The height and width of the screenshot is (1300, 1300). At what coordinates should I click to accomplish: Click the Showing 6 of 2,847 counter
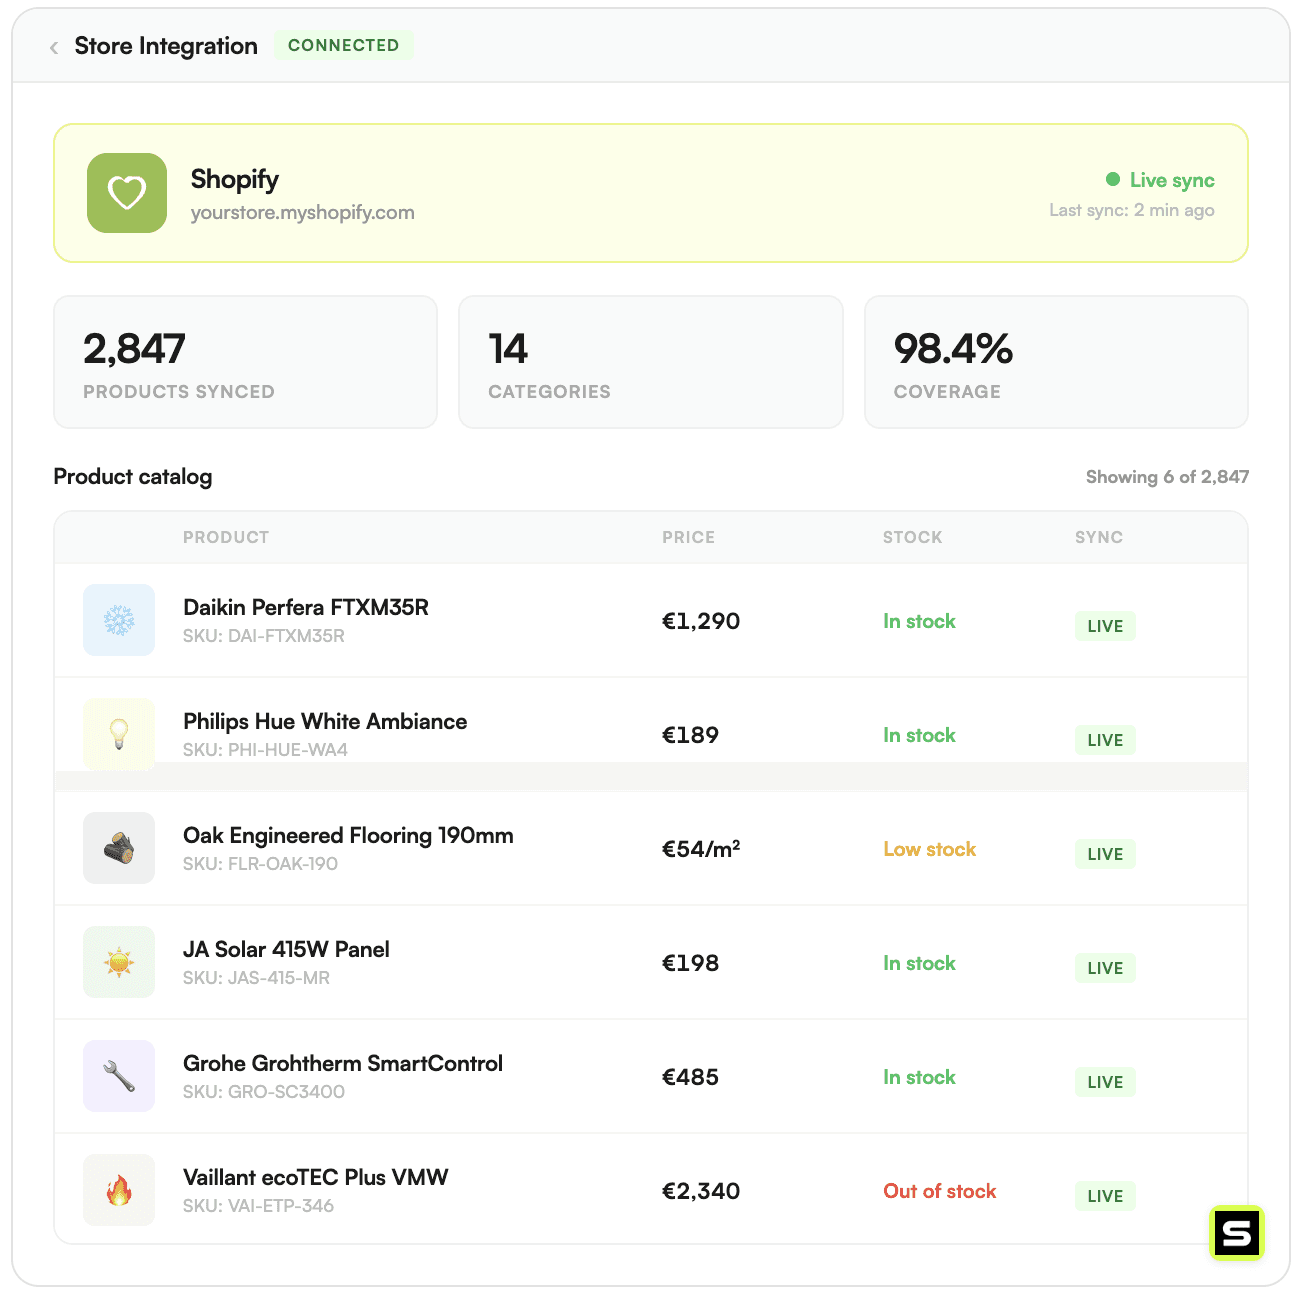1167,477
